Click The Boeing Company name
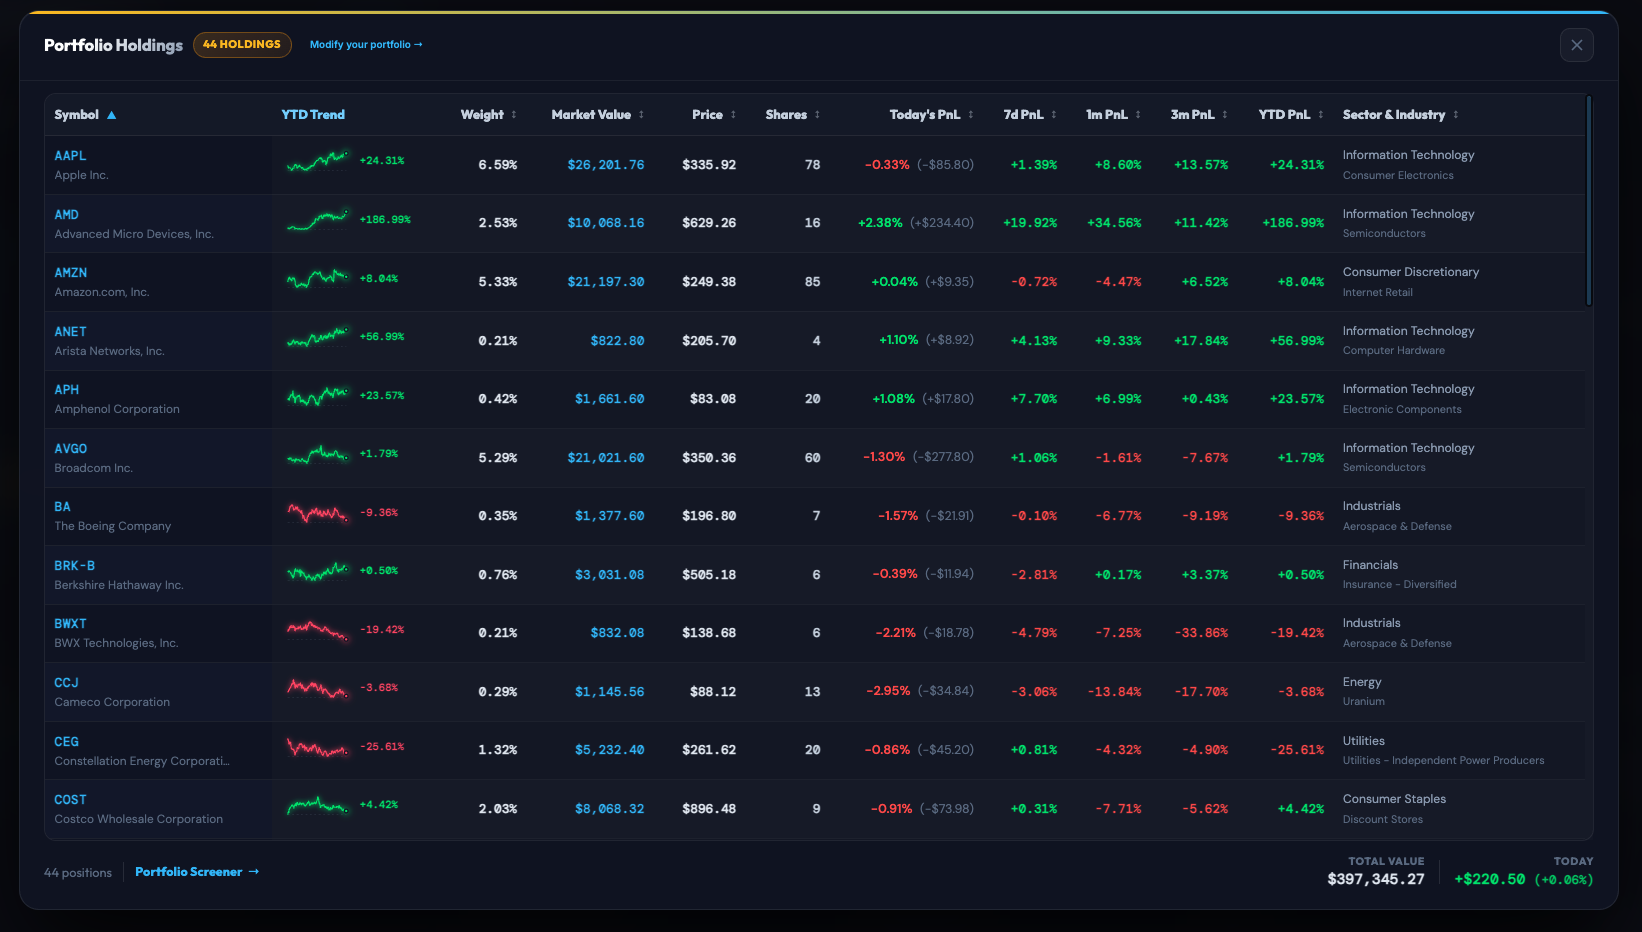Viewport: 1642px width, 932px height. [113, 526]
